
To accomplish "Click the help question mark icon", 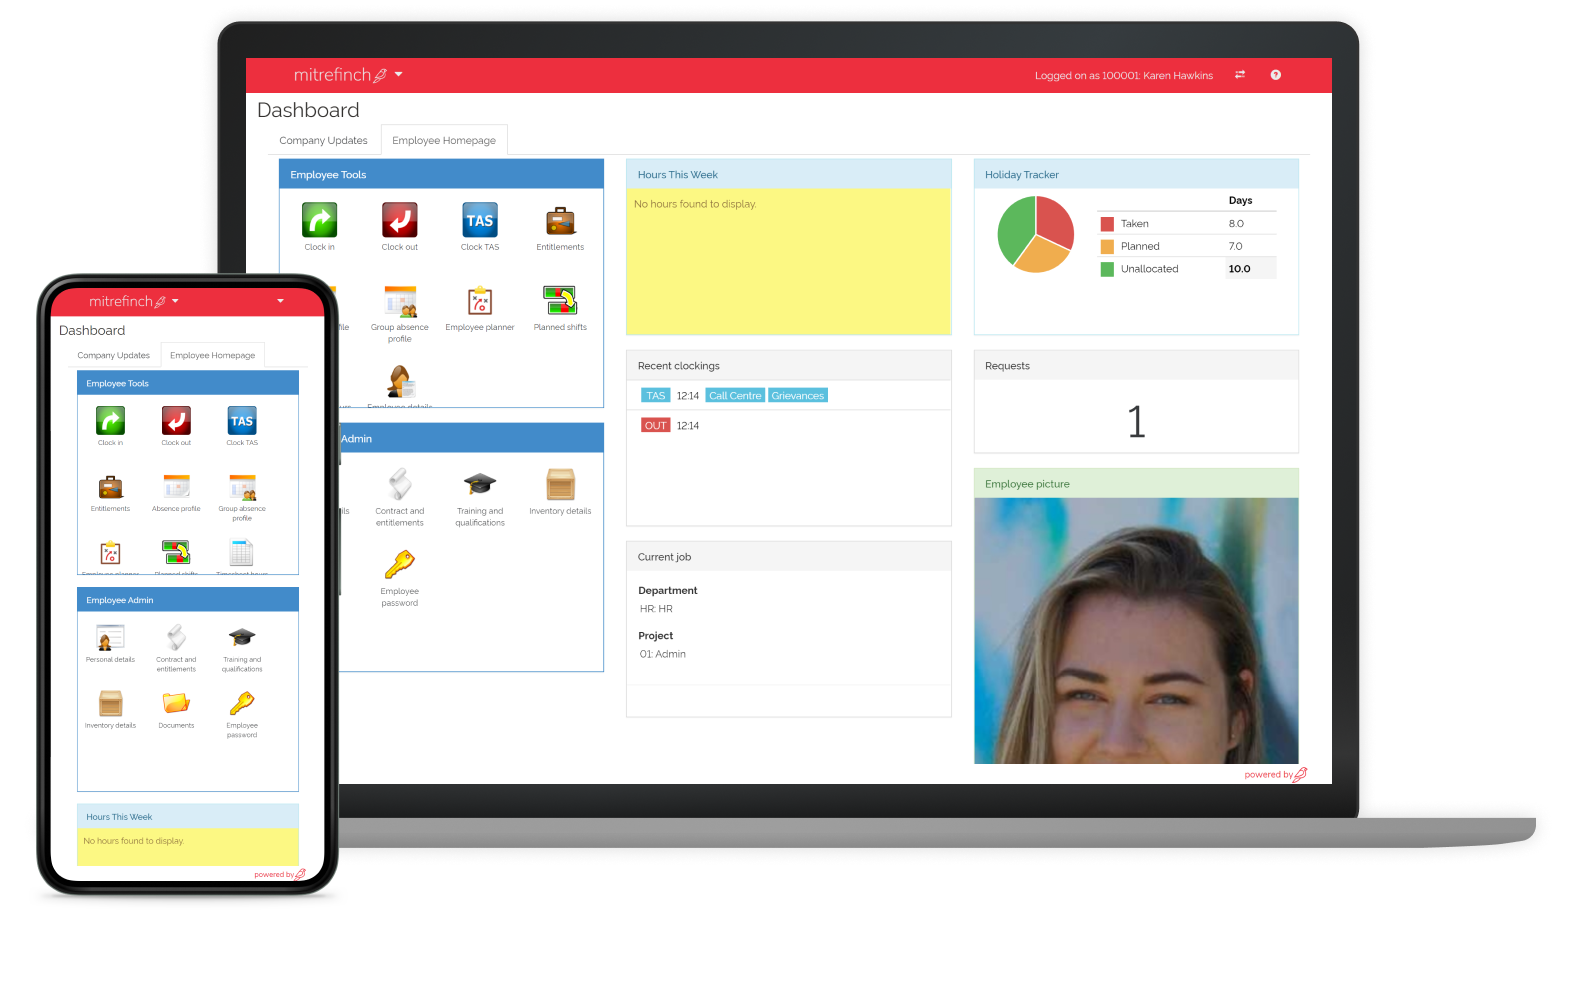I will click(1276, 75).
